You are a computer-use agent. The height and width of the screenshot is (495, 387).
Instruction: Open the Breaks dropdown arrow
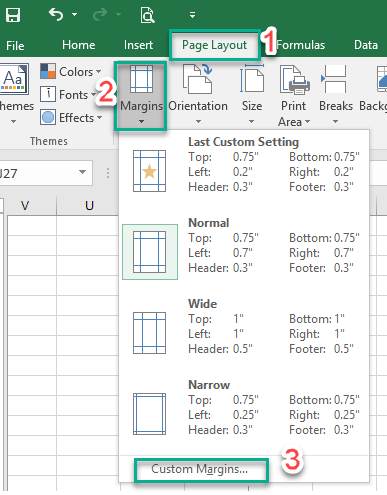tap(335, 122)
